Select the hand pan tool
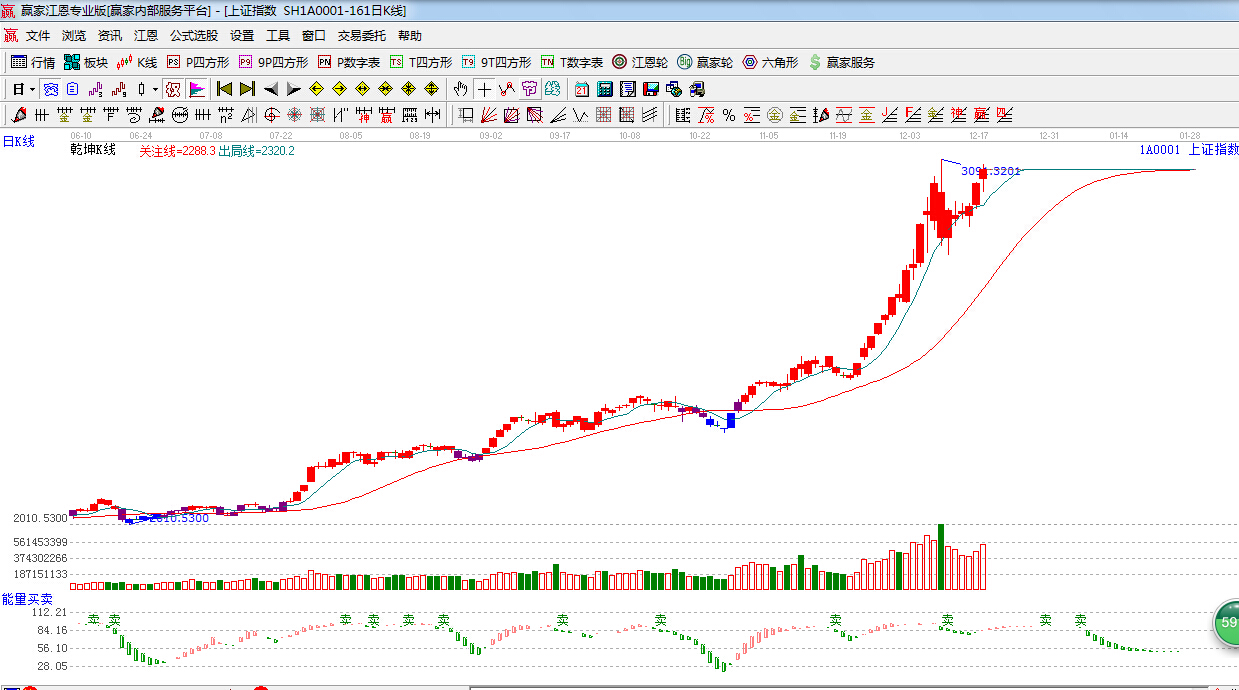The height and width of the screenshot is (690, 1239). coord(460,89)
